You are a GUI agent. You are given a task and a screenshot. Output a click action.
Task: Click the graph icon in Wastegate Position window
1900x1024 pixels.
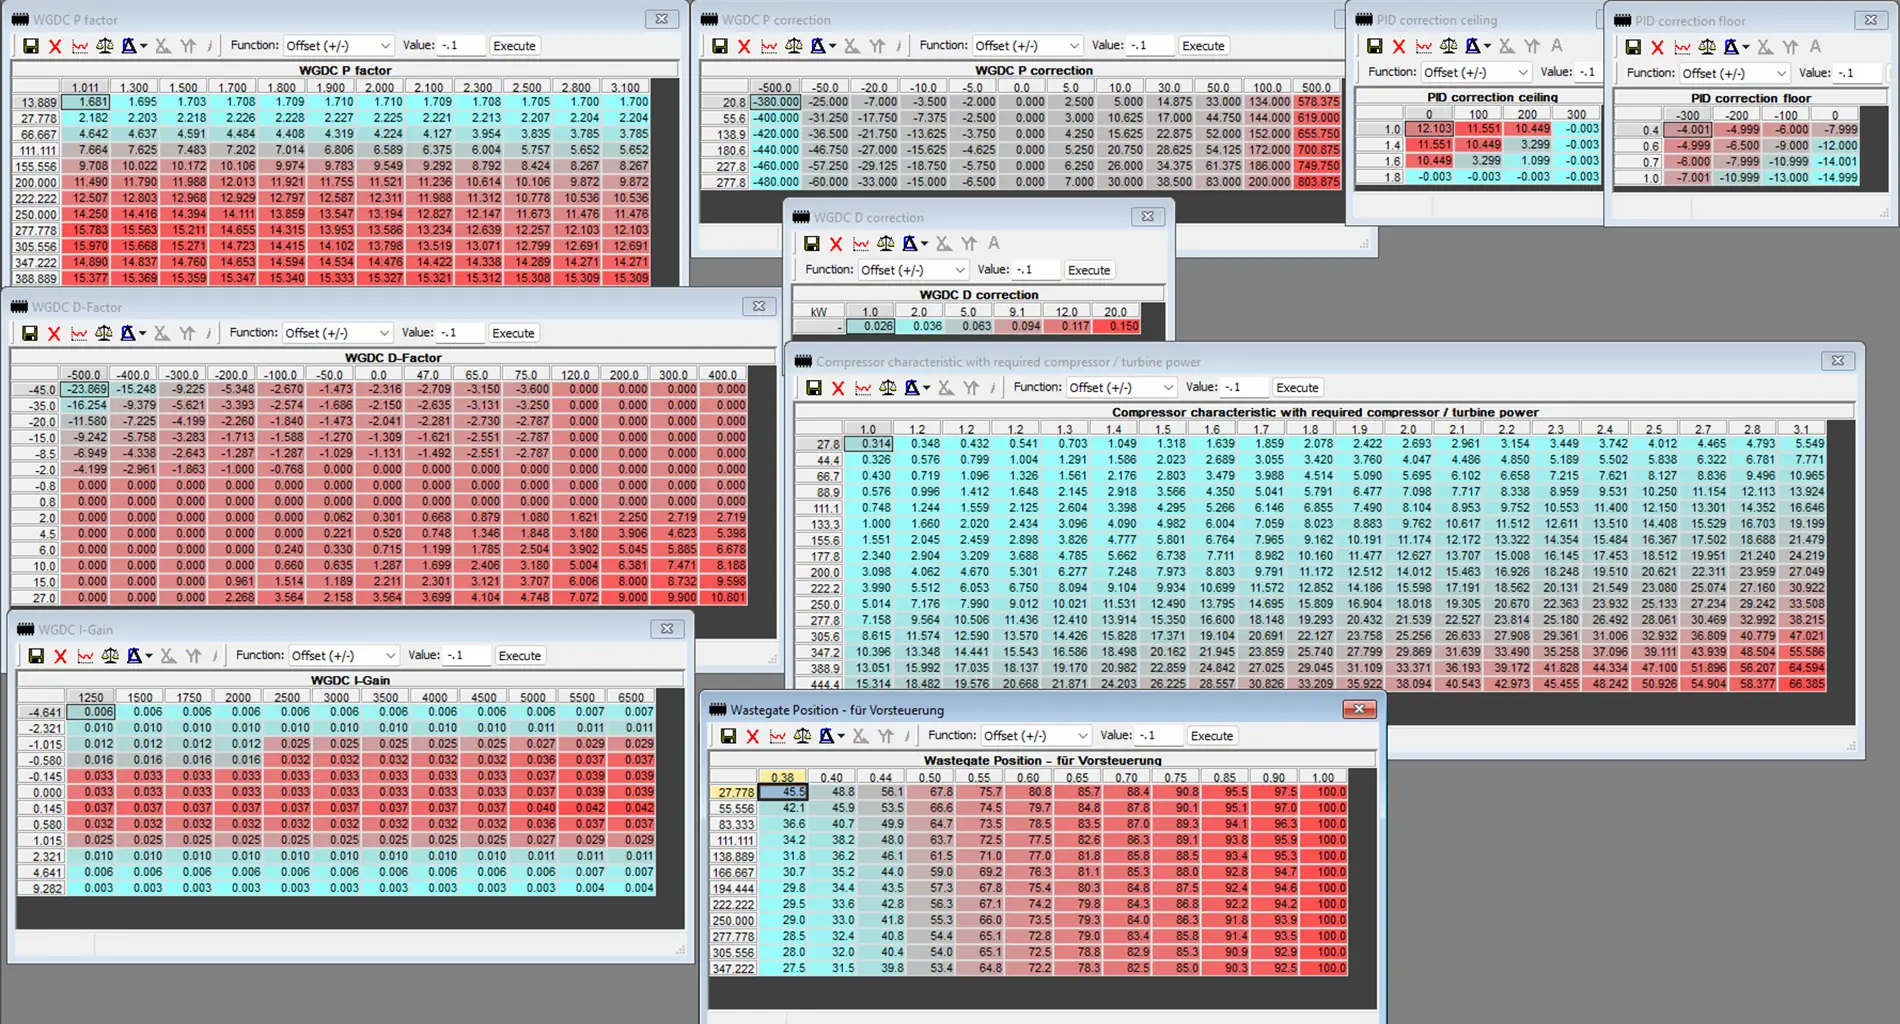778,736
